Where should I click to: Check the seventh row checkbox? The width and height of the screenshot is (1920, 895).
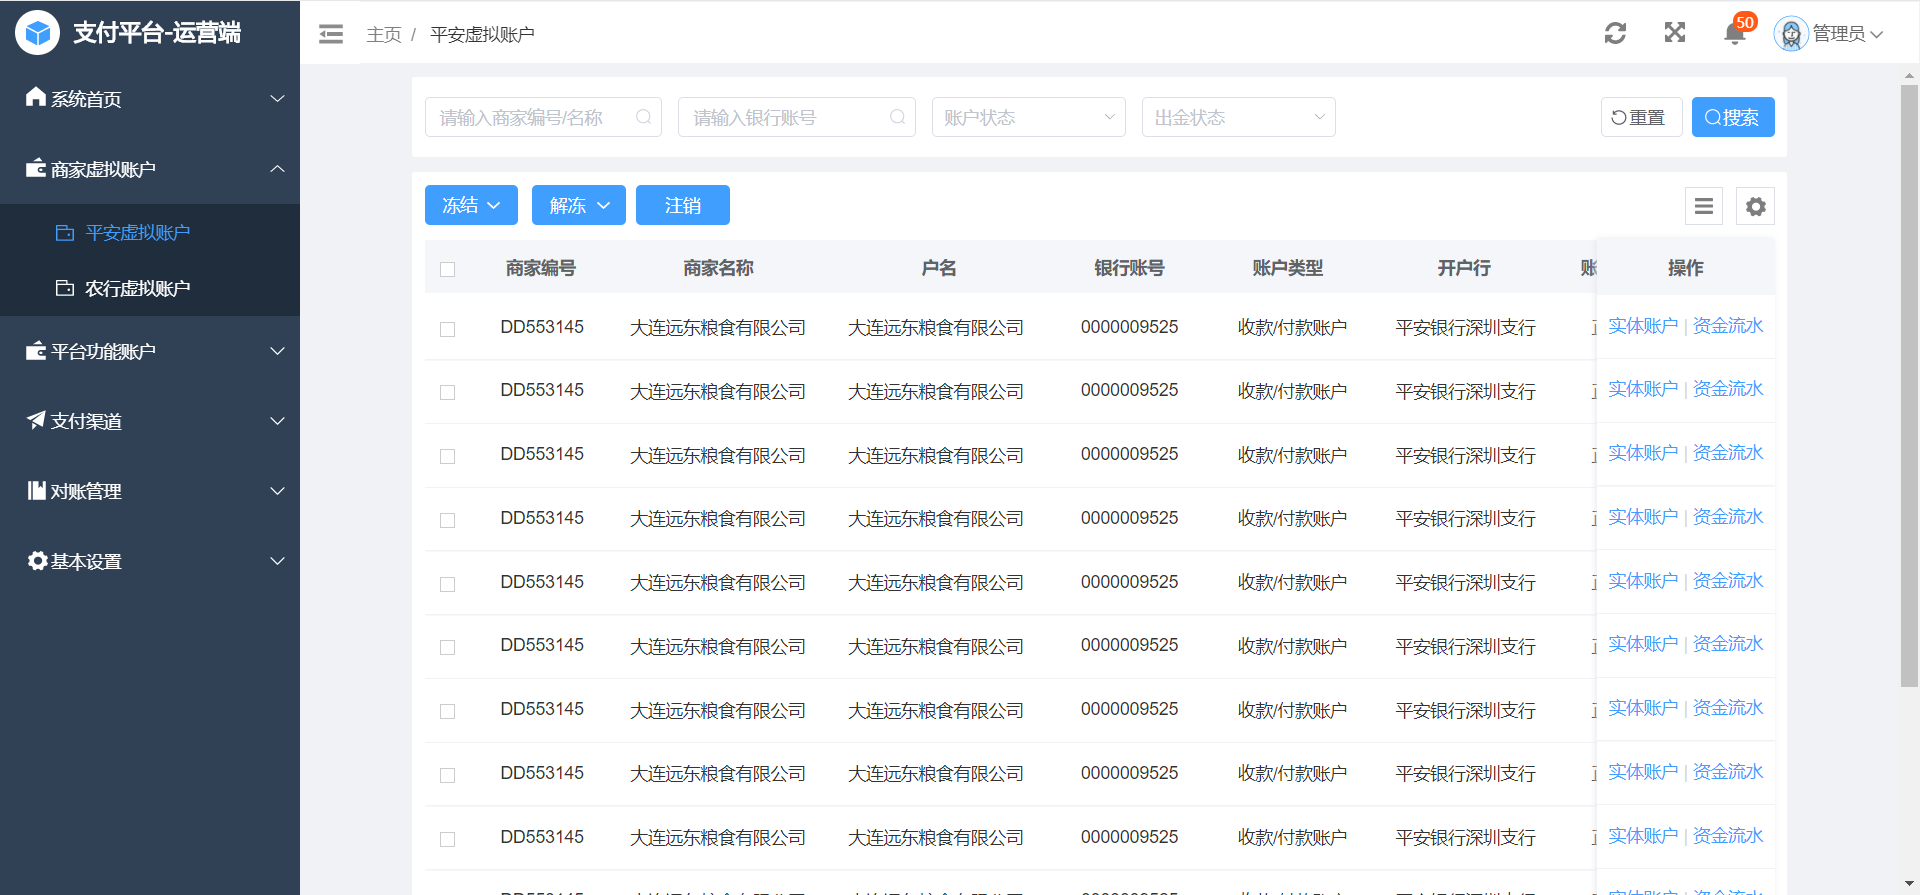coord(447,711)
